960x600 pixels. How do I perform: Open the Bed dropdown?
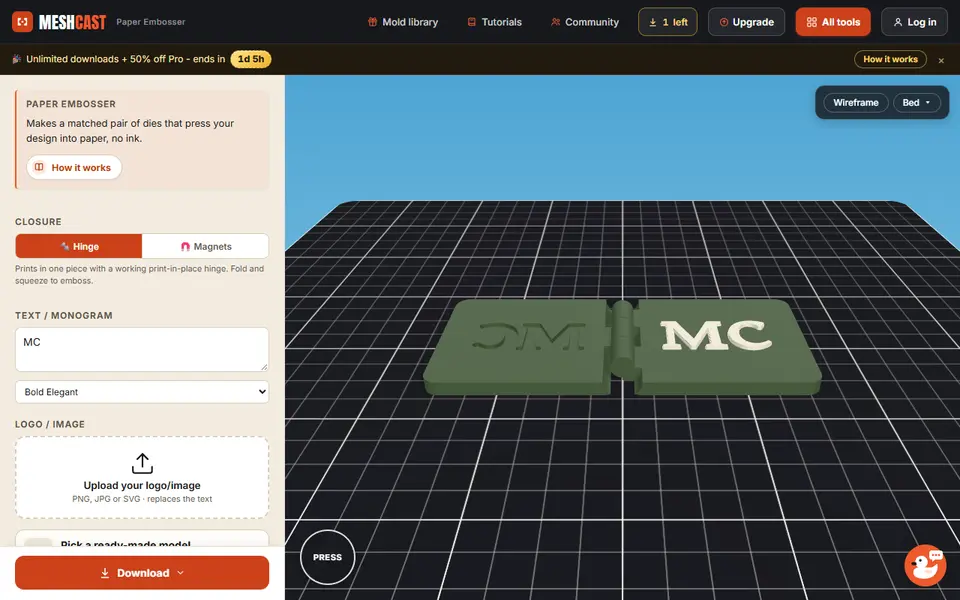pos(917,102)
